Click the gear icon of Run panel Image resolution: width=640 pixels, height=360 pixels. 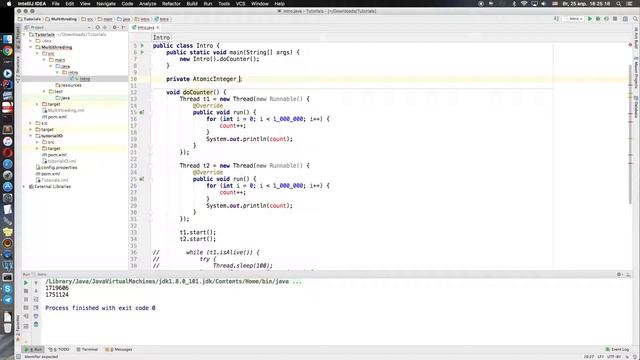point(619,274)
